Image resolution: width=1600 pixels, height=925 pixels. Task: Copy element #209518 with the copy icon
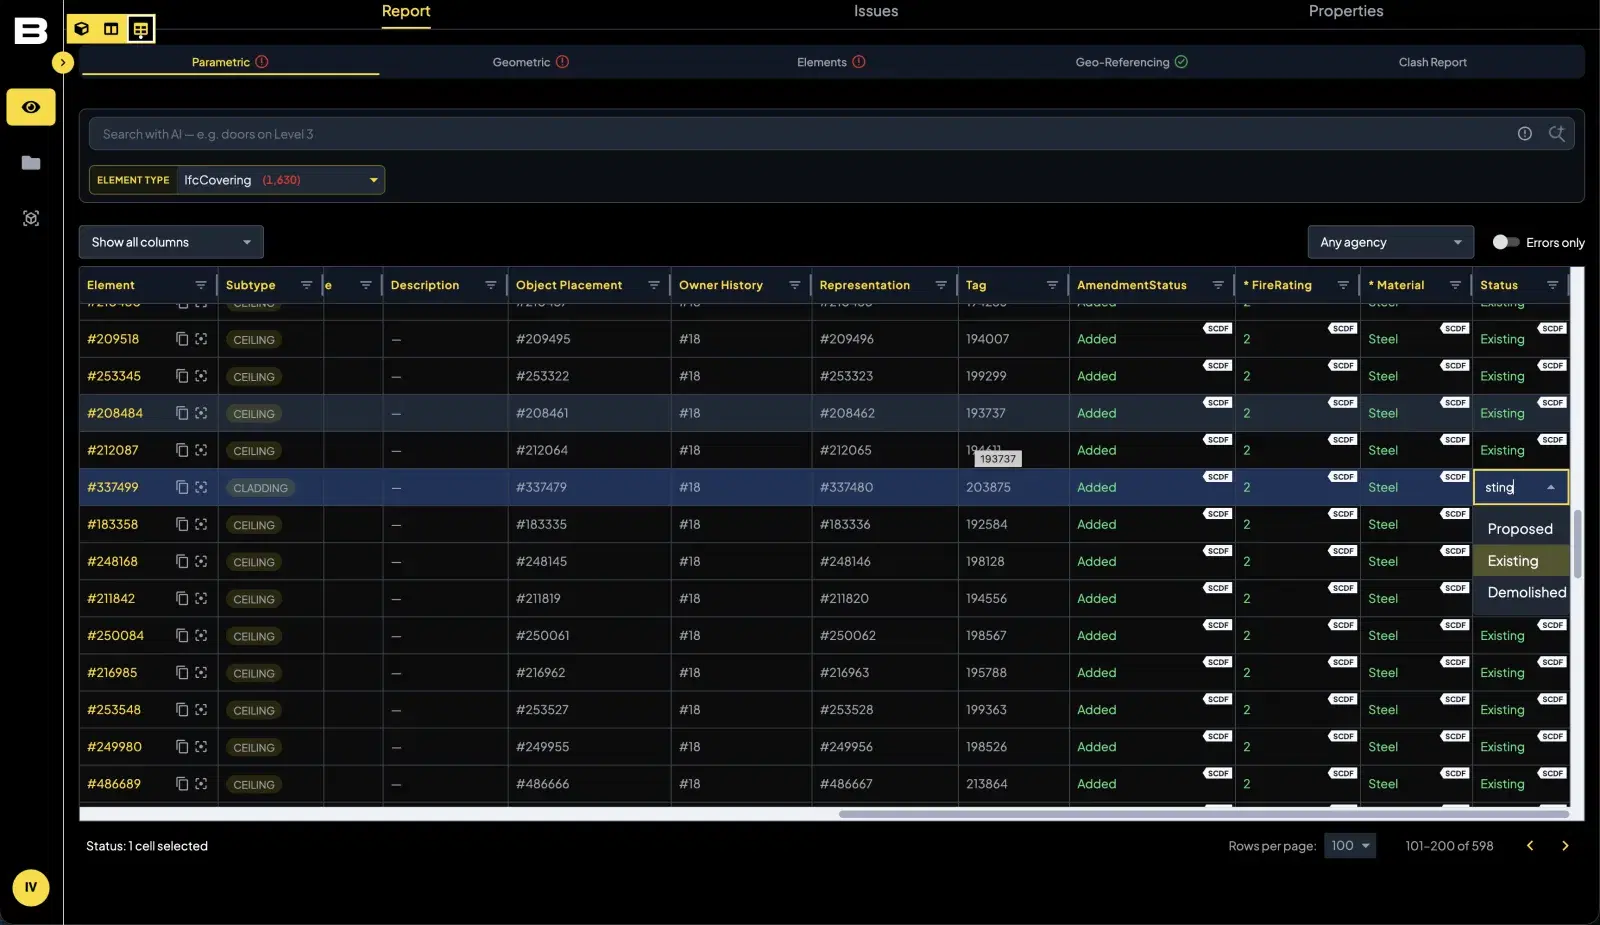point(182,339)
